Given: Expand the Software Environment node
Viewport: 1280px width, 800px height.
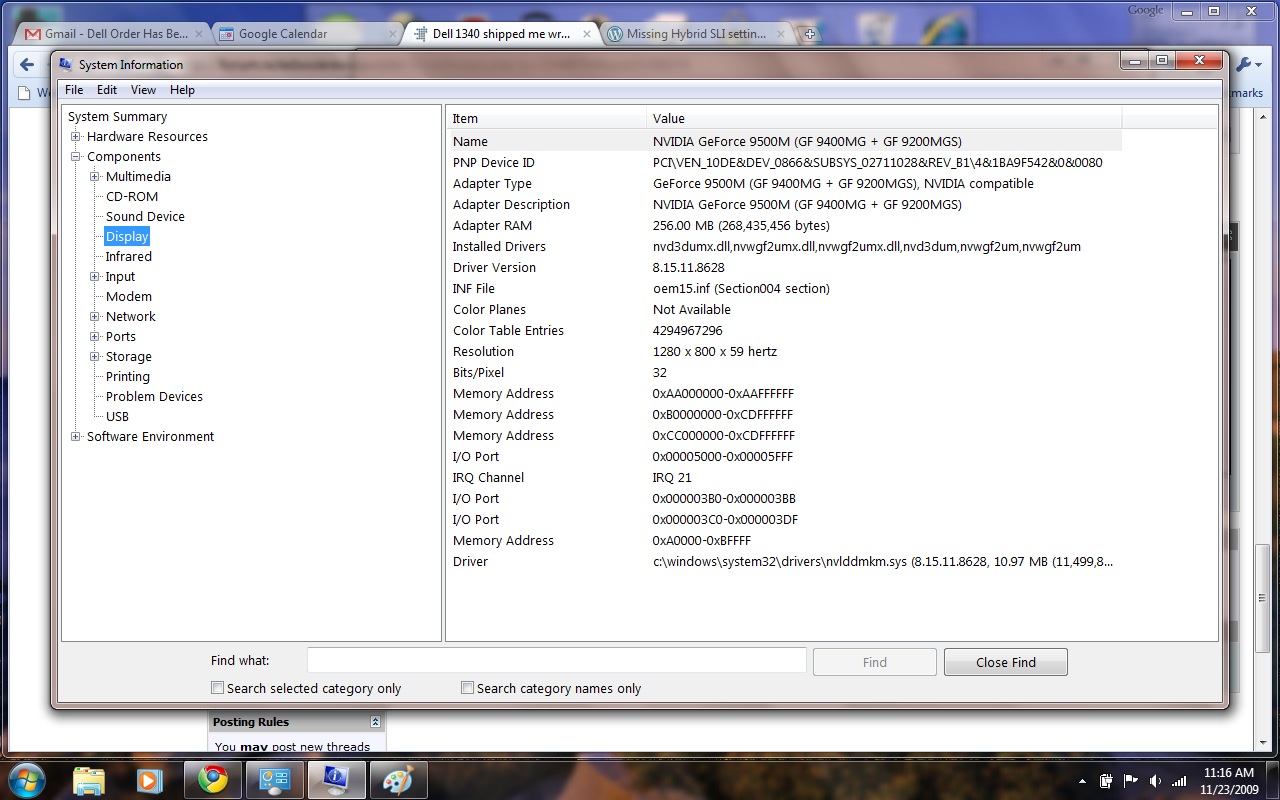Looking at the screenshot, I should pyautogui.click(x=76, y=436).
